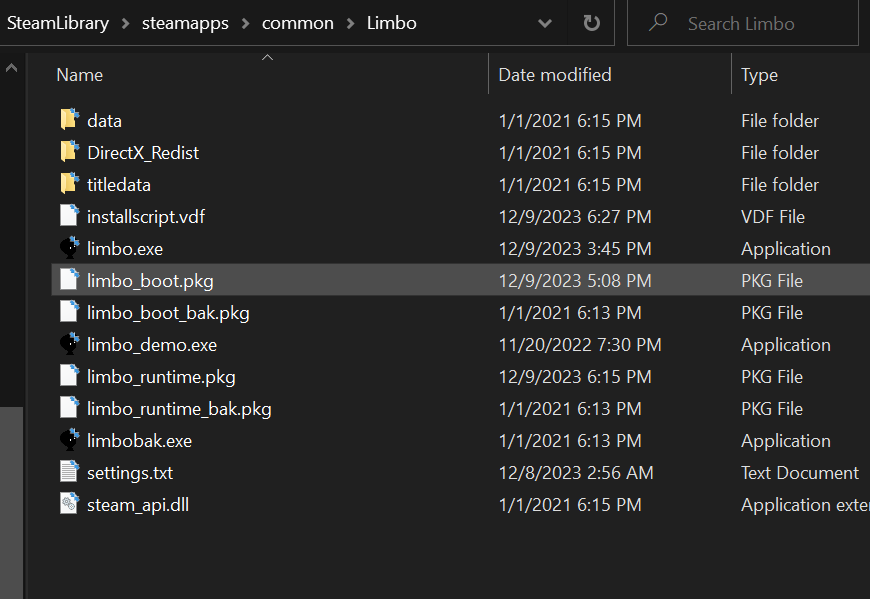Click the installscript.vdf file icon
The height and width of the screenshot is (599, 870).
(69, 217)
